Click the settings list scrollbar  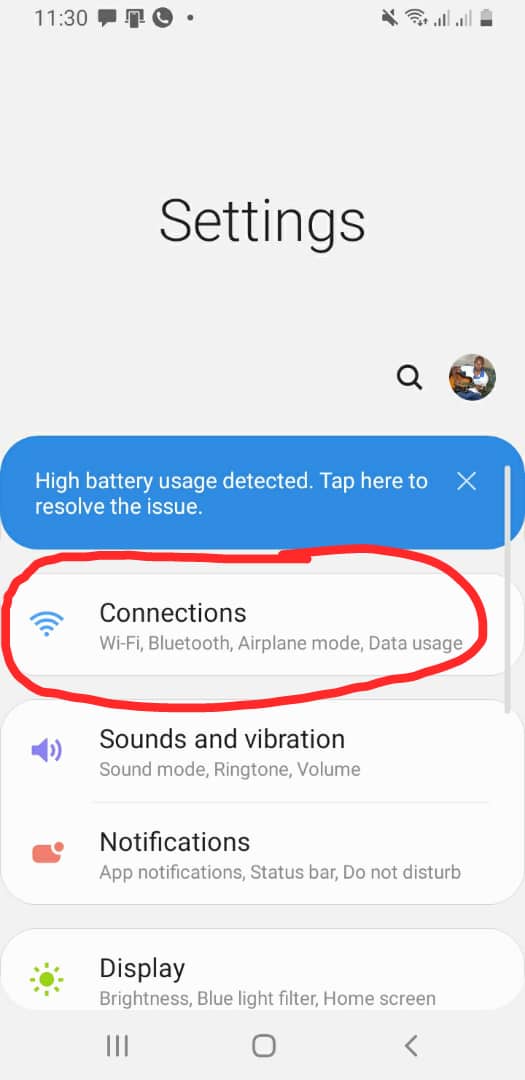click(508, 590)
